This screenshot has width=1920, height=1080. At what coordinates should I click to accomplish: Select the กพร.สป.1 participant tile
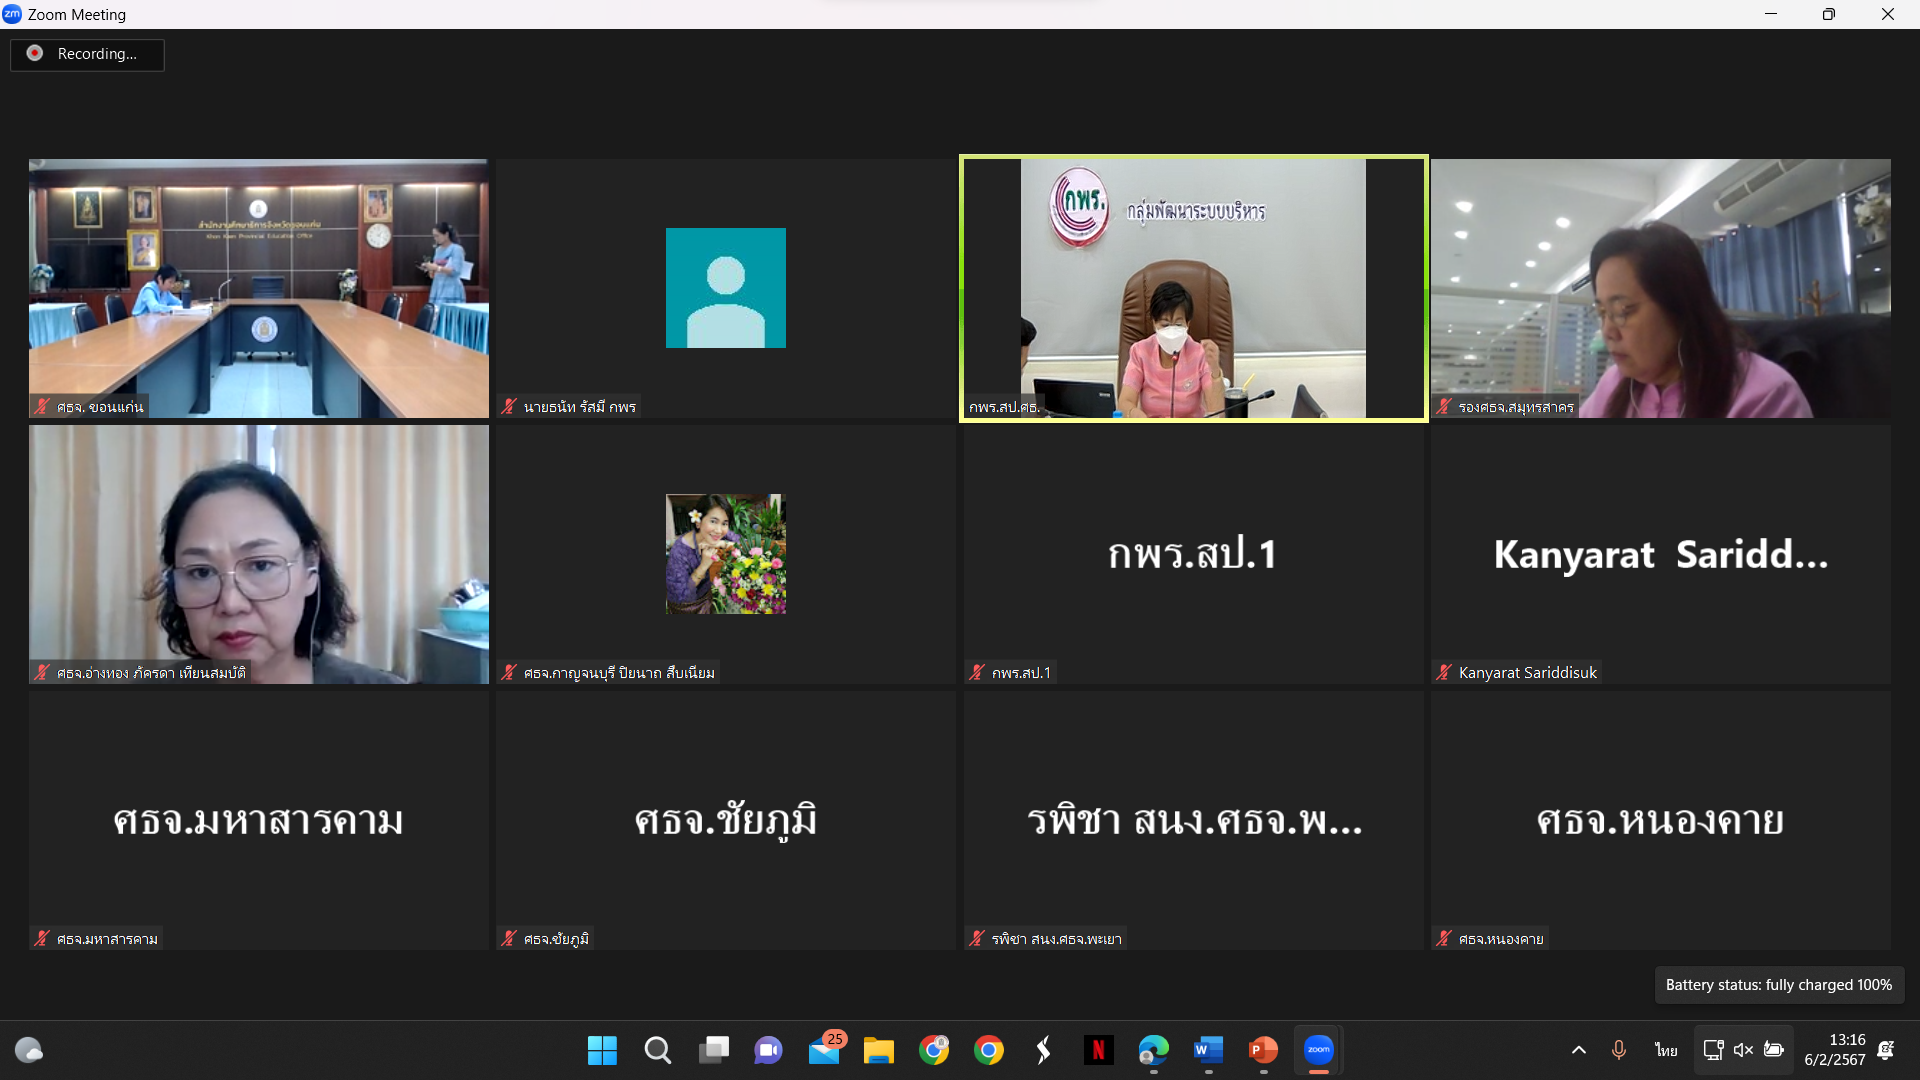point(1194,554)
